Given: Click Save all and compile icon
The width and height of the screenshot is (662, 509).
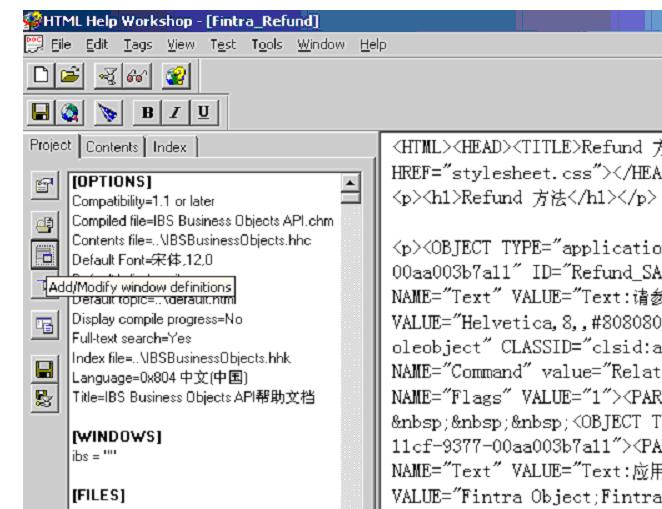Looking at the screenshot, I should (x=45, y=398).
